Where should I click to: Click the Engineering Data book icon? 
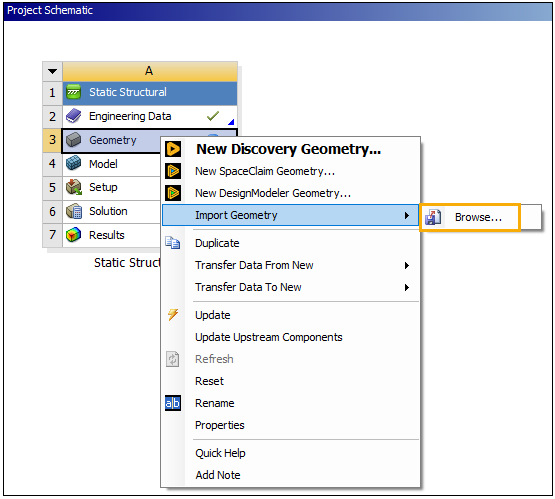tap(74, 116)
